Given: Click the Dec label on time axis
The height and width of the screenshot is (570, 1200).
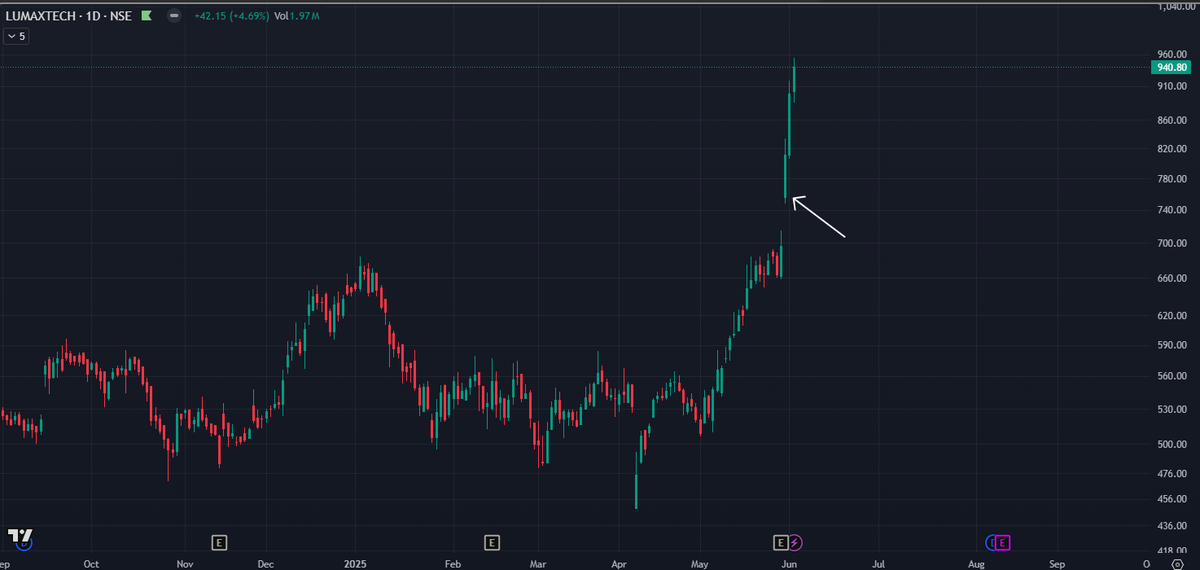Looking at the screenshot, I should pos(265,563).
